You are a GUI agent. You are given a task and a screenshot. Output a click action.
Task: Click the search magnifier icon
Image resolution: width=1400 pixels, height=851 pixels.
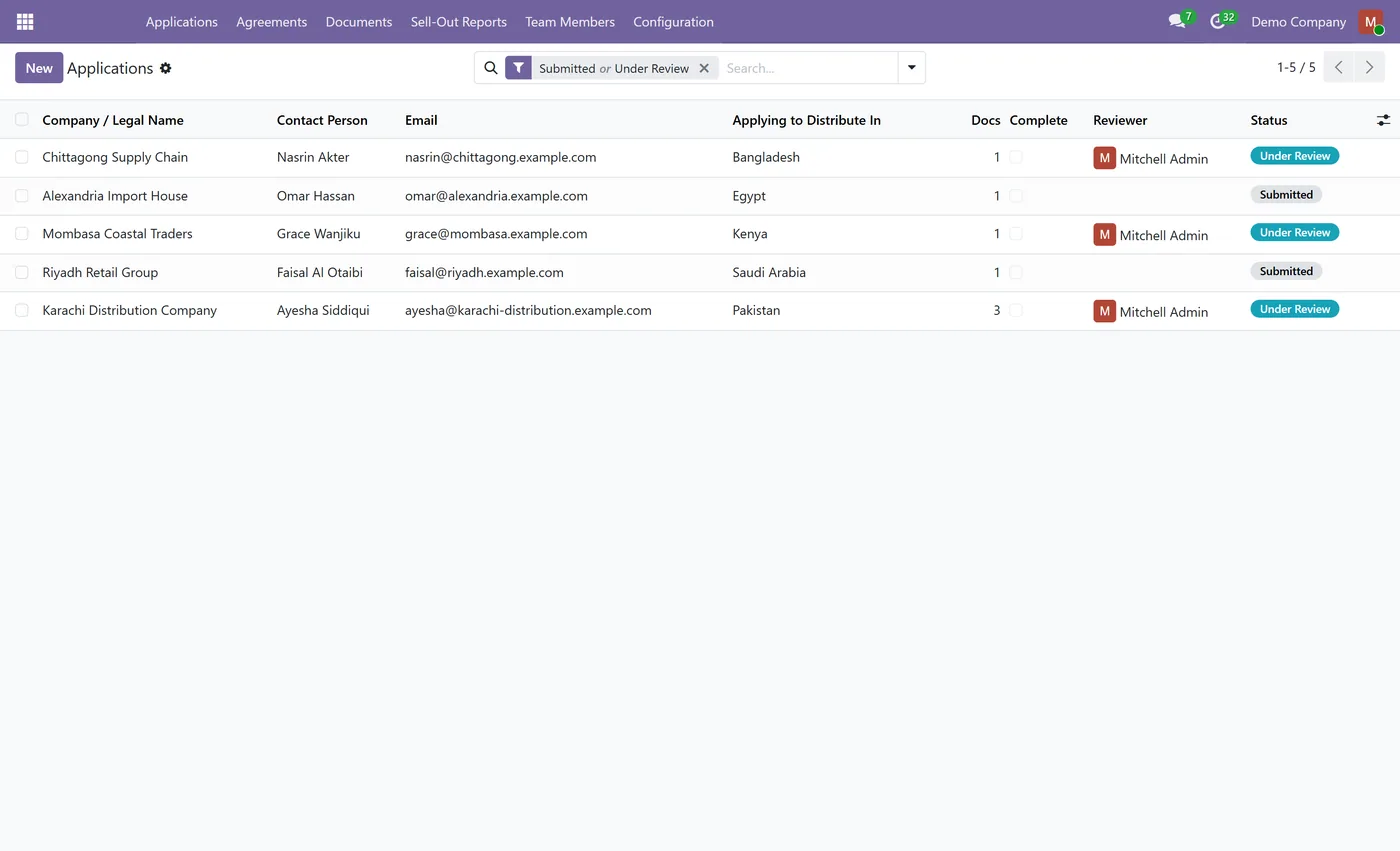point(491,68)
